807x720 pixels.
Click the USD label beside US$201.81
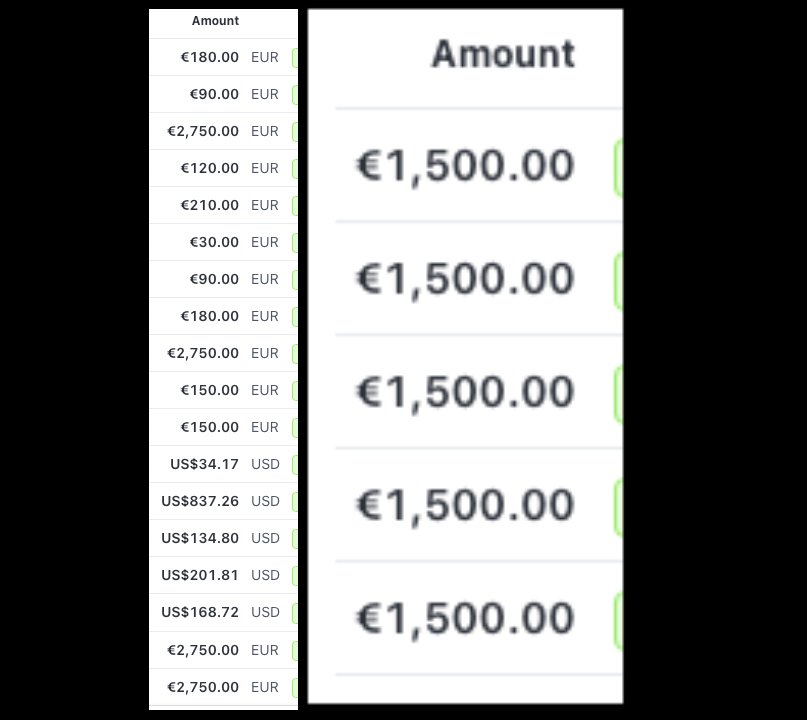coord(265,575)
